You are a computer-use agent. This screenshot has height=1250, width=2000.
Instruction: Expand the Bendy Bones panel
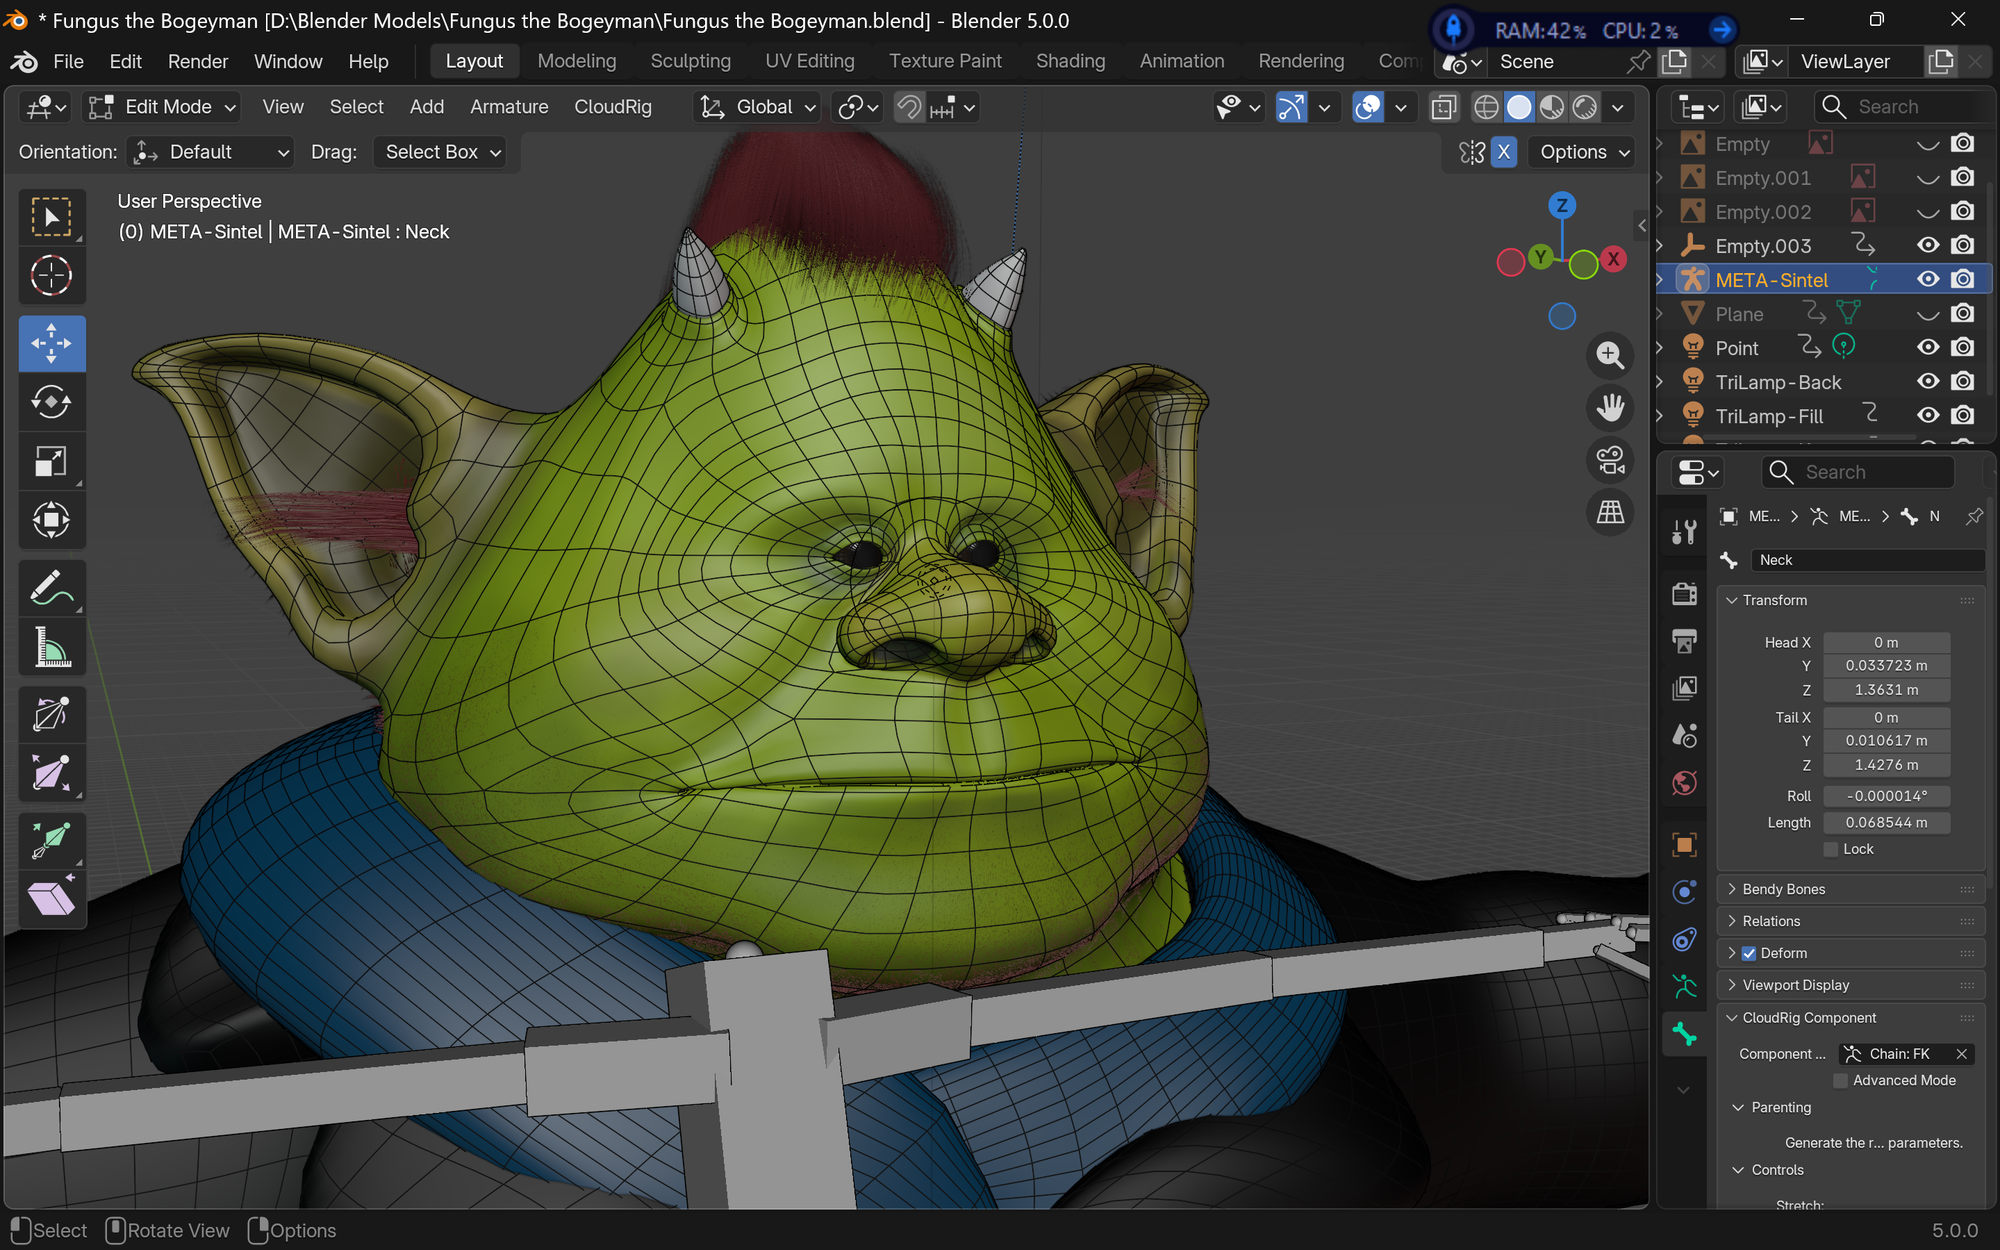(x=1783, y=889)
